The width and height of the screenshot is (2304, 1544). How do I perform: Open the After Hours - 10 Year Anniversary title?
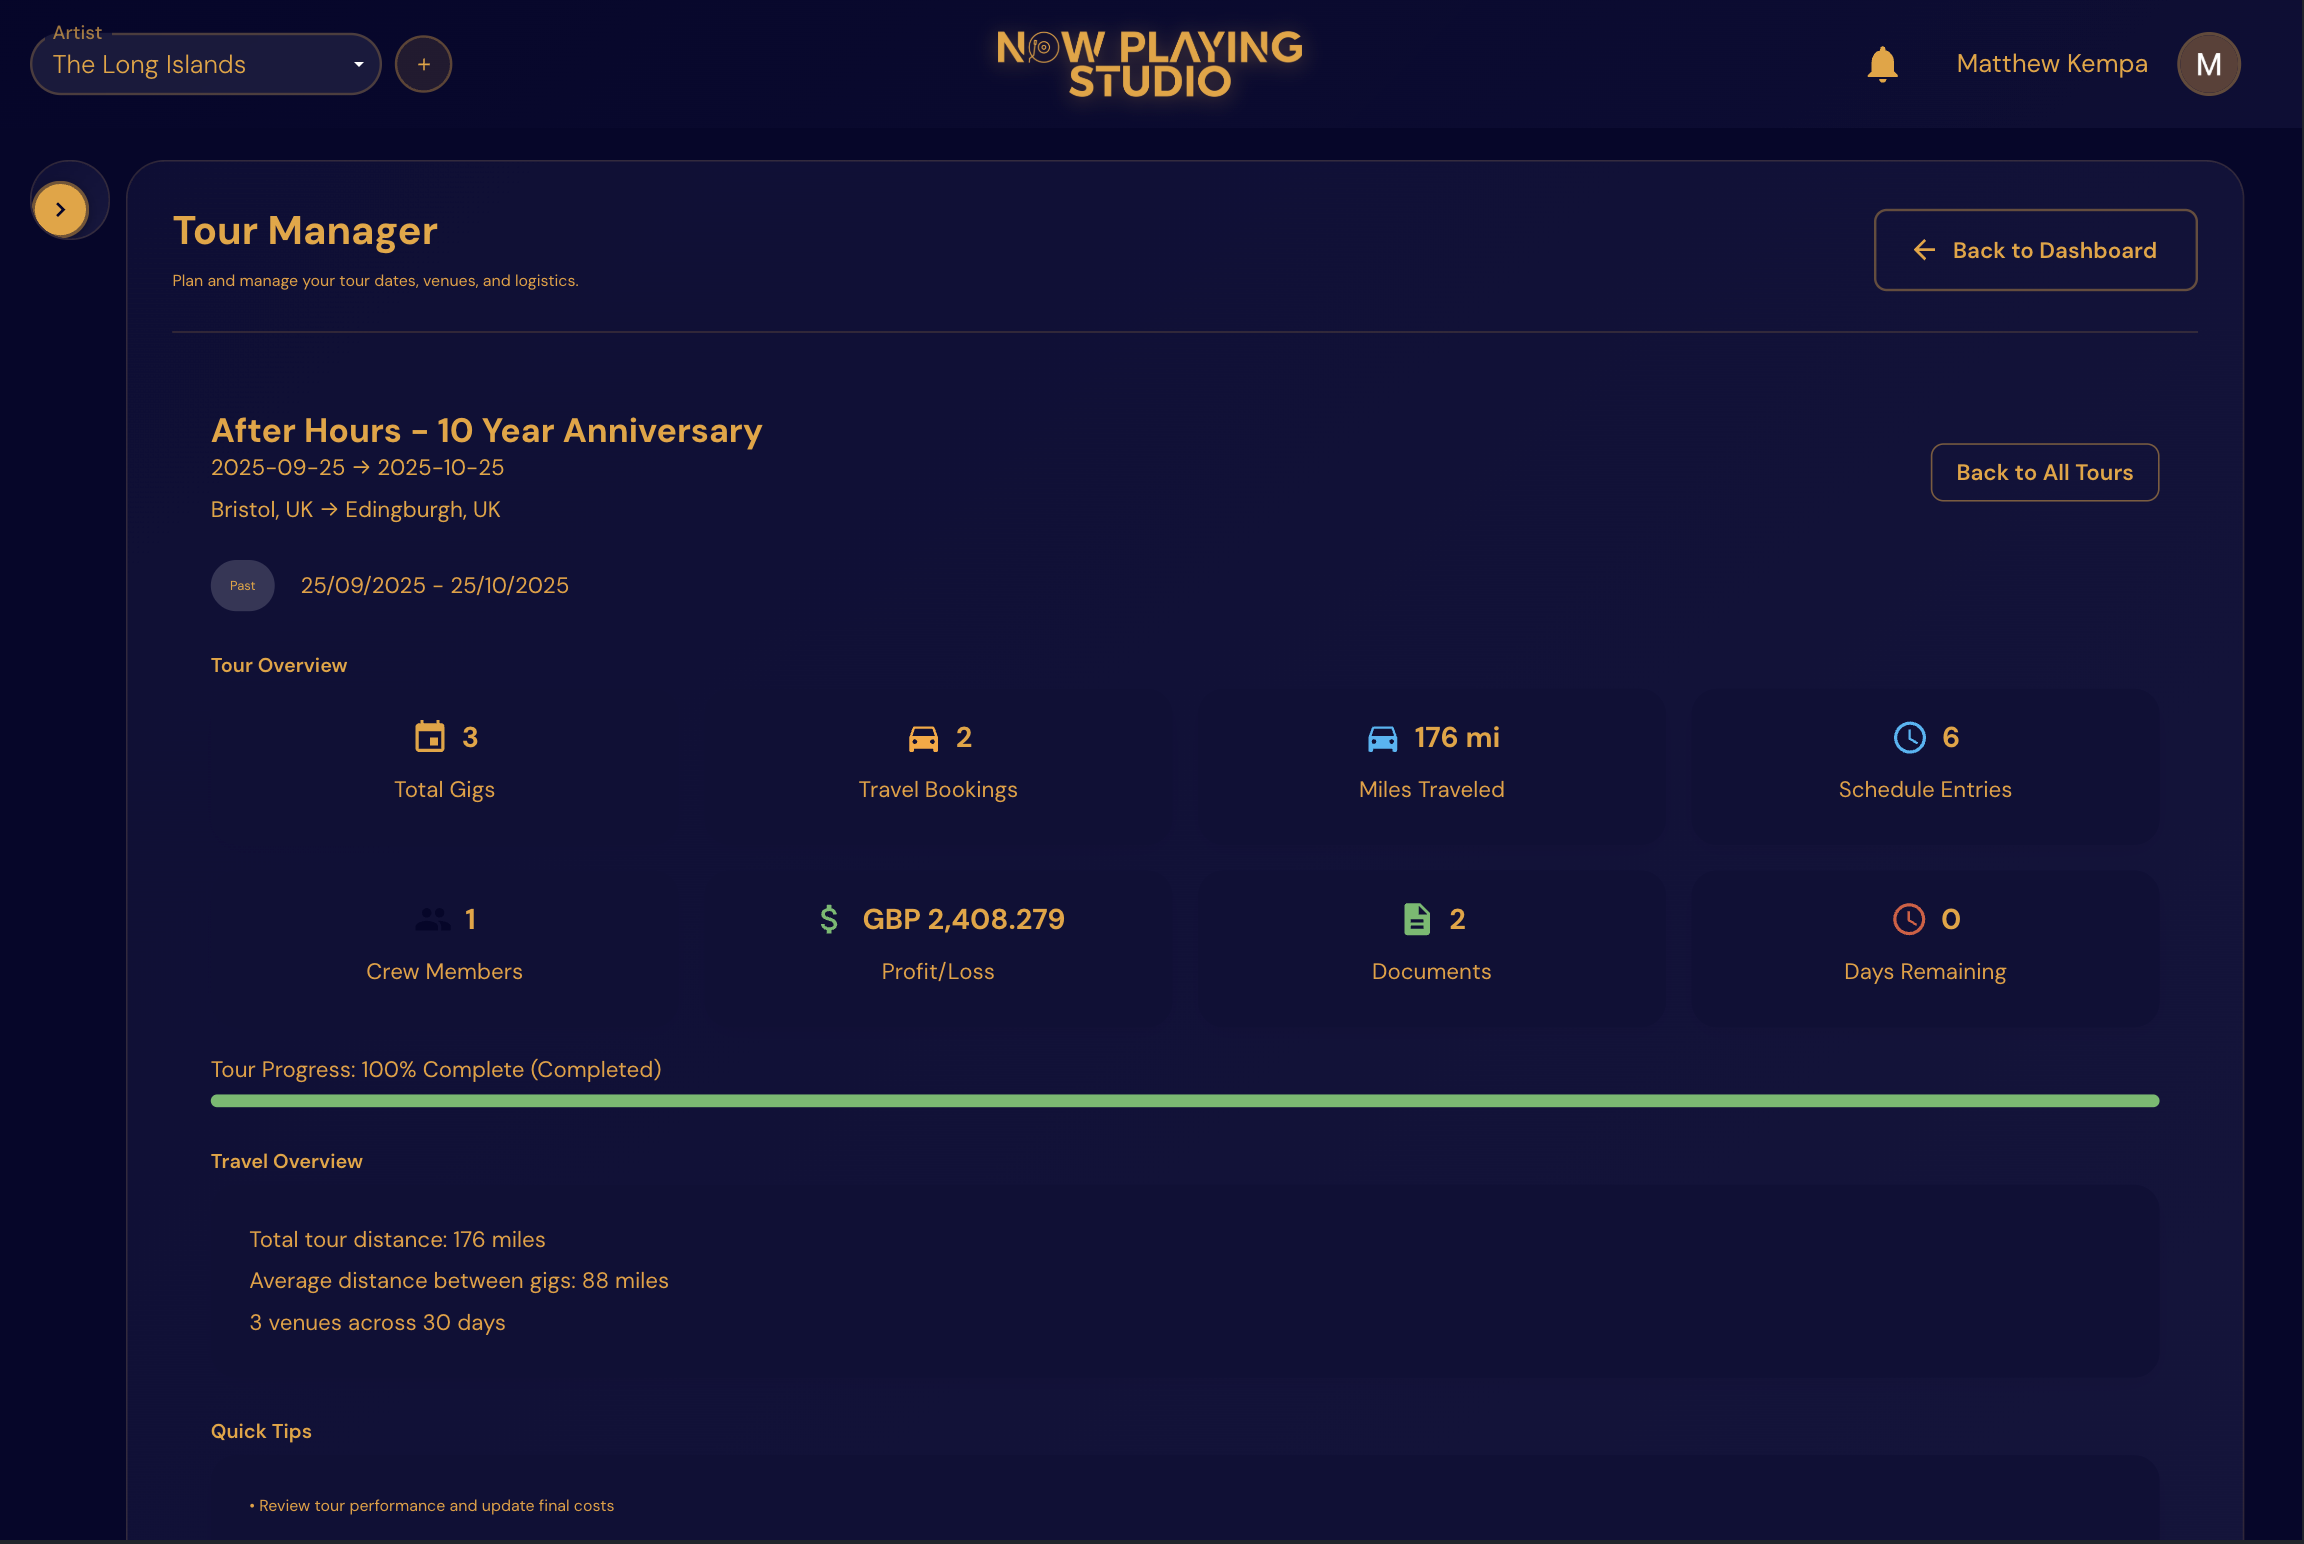click(x=486, y=430)
